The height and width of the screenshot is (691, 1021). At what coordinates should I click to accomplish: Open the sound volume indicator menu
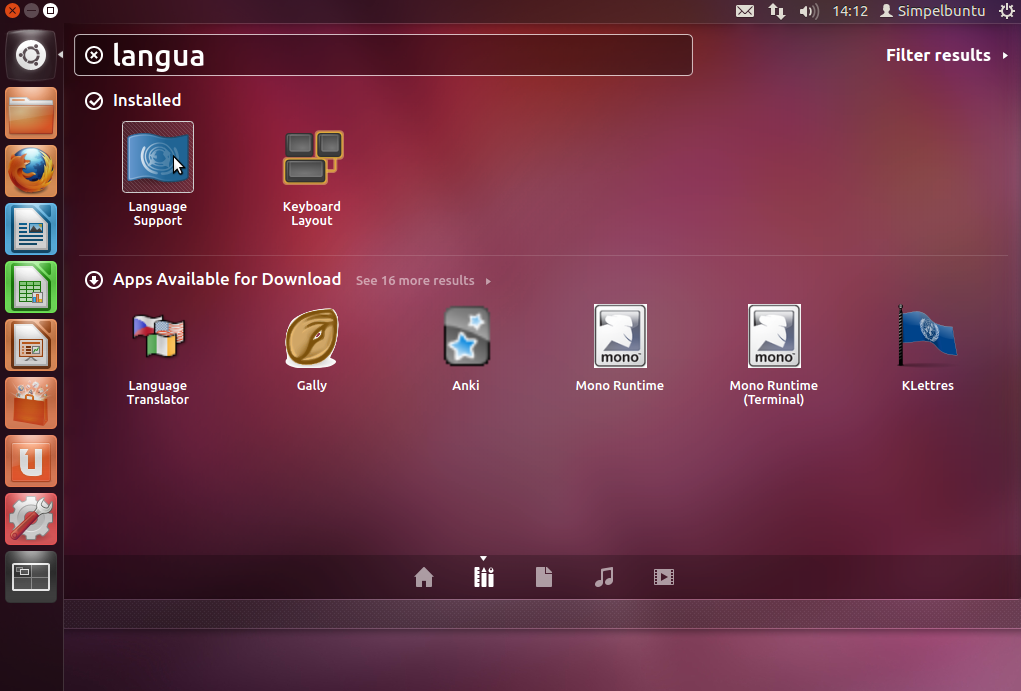809,11
